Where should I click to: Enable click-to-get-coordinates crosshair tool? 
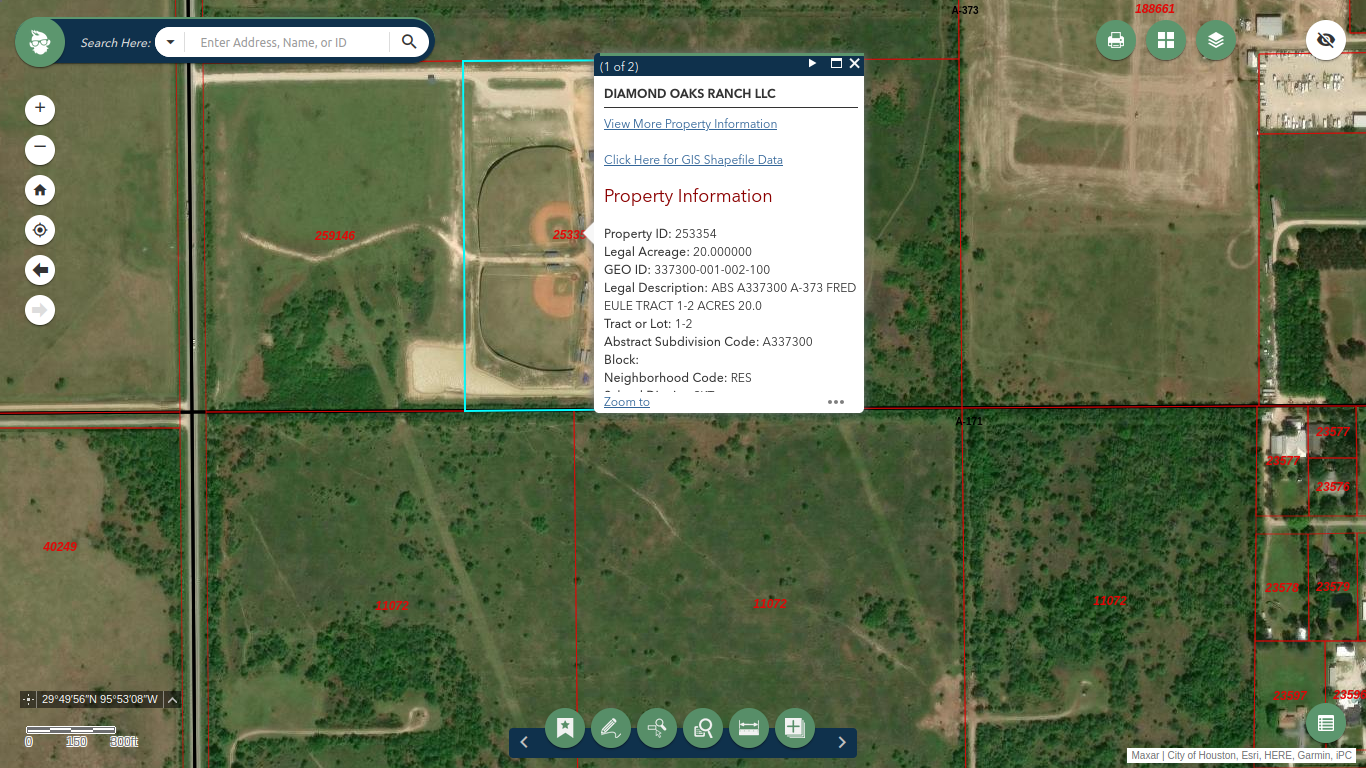[x=28, y=699]
